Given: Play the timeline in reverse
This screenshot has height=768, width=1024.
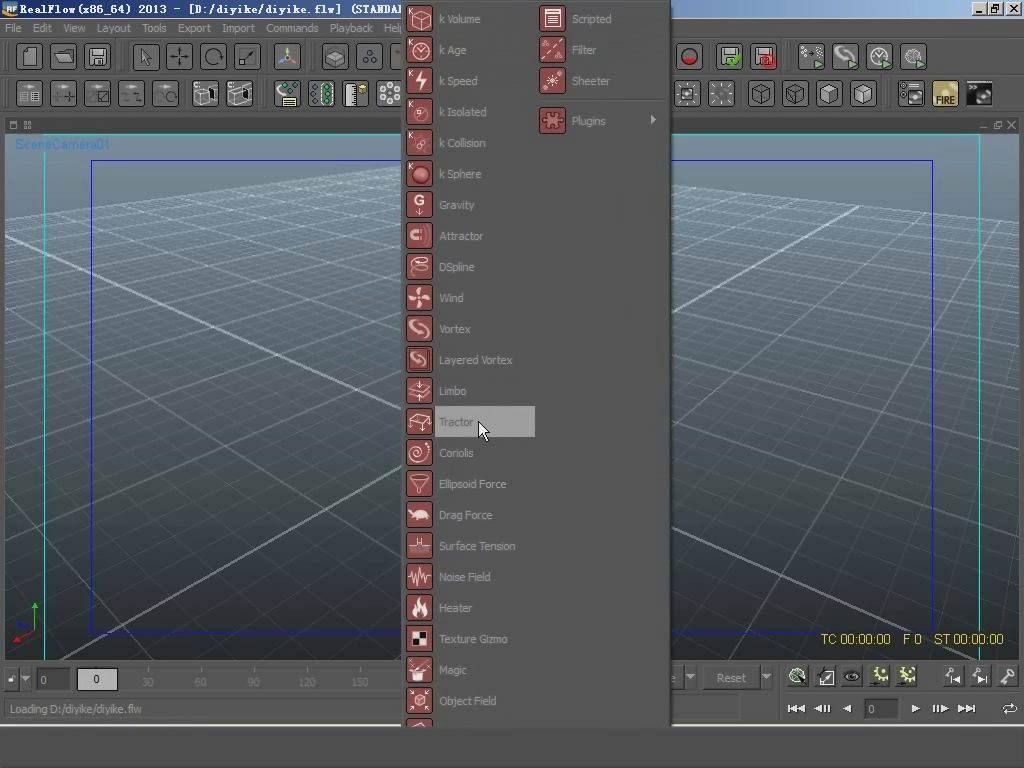Looking at the screenshot, I should coord(847,709).
